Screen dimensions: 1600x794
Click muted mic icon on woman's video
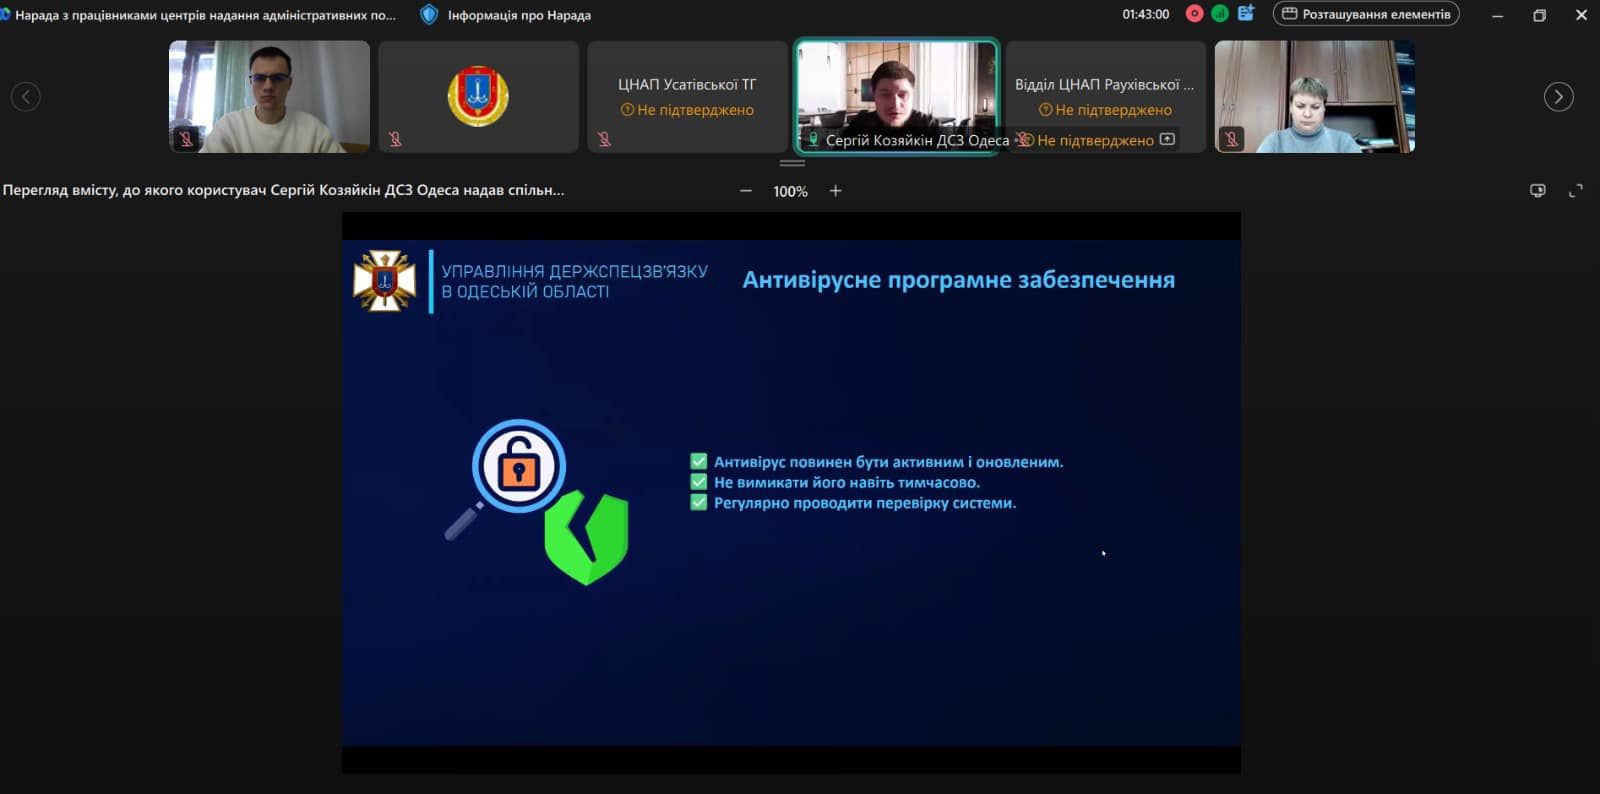pyautogui.click(x=1232, y=139)
